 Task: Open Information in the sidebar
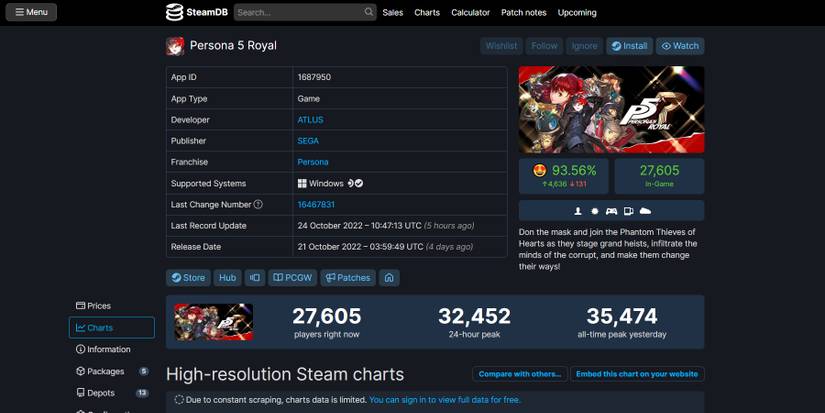click(112, 349)
